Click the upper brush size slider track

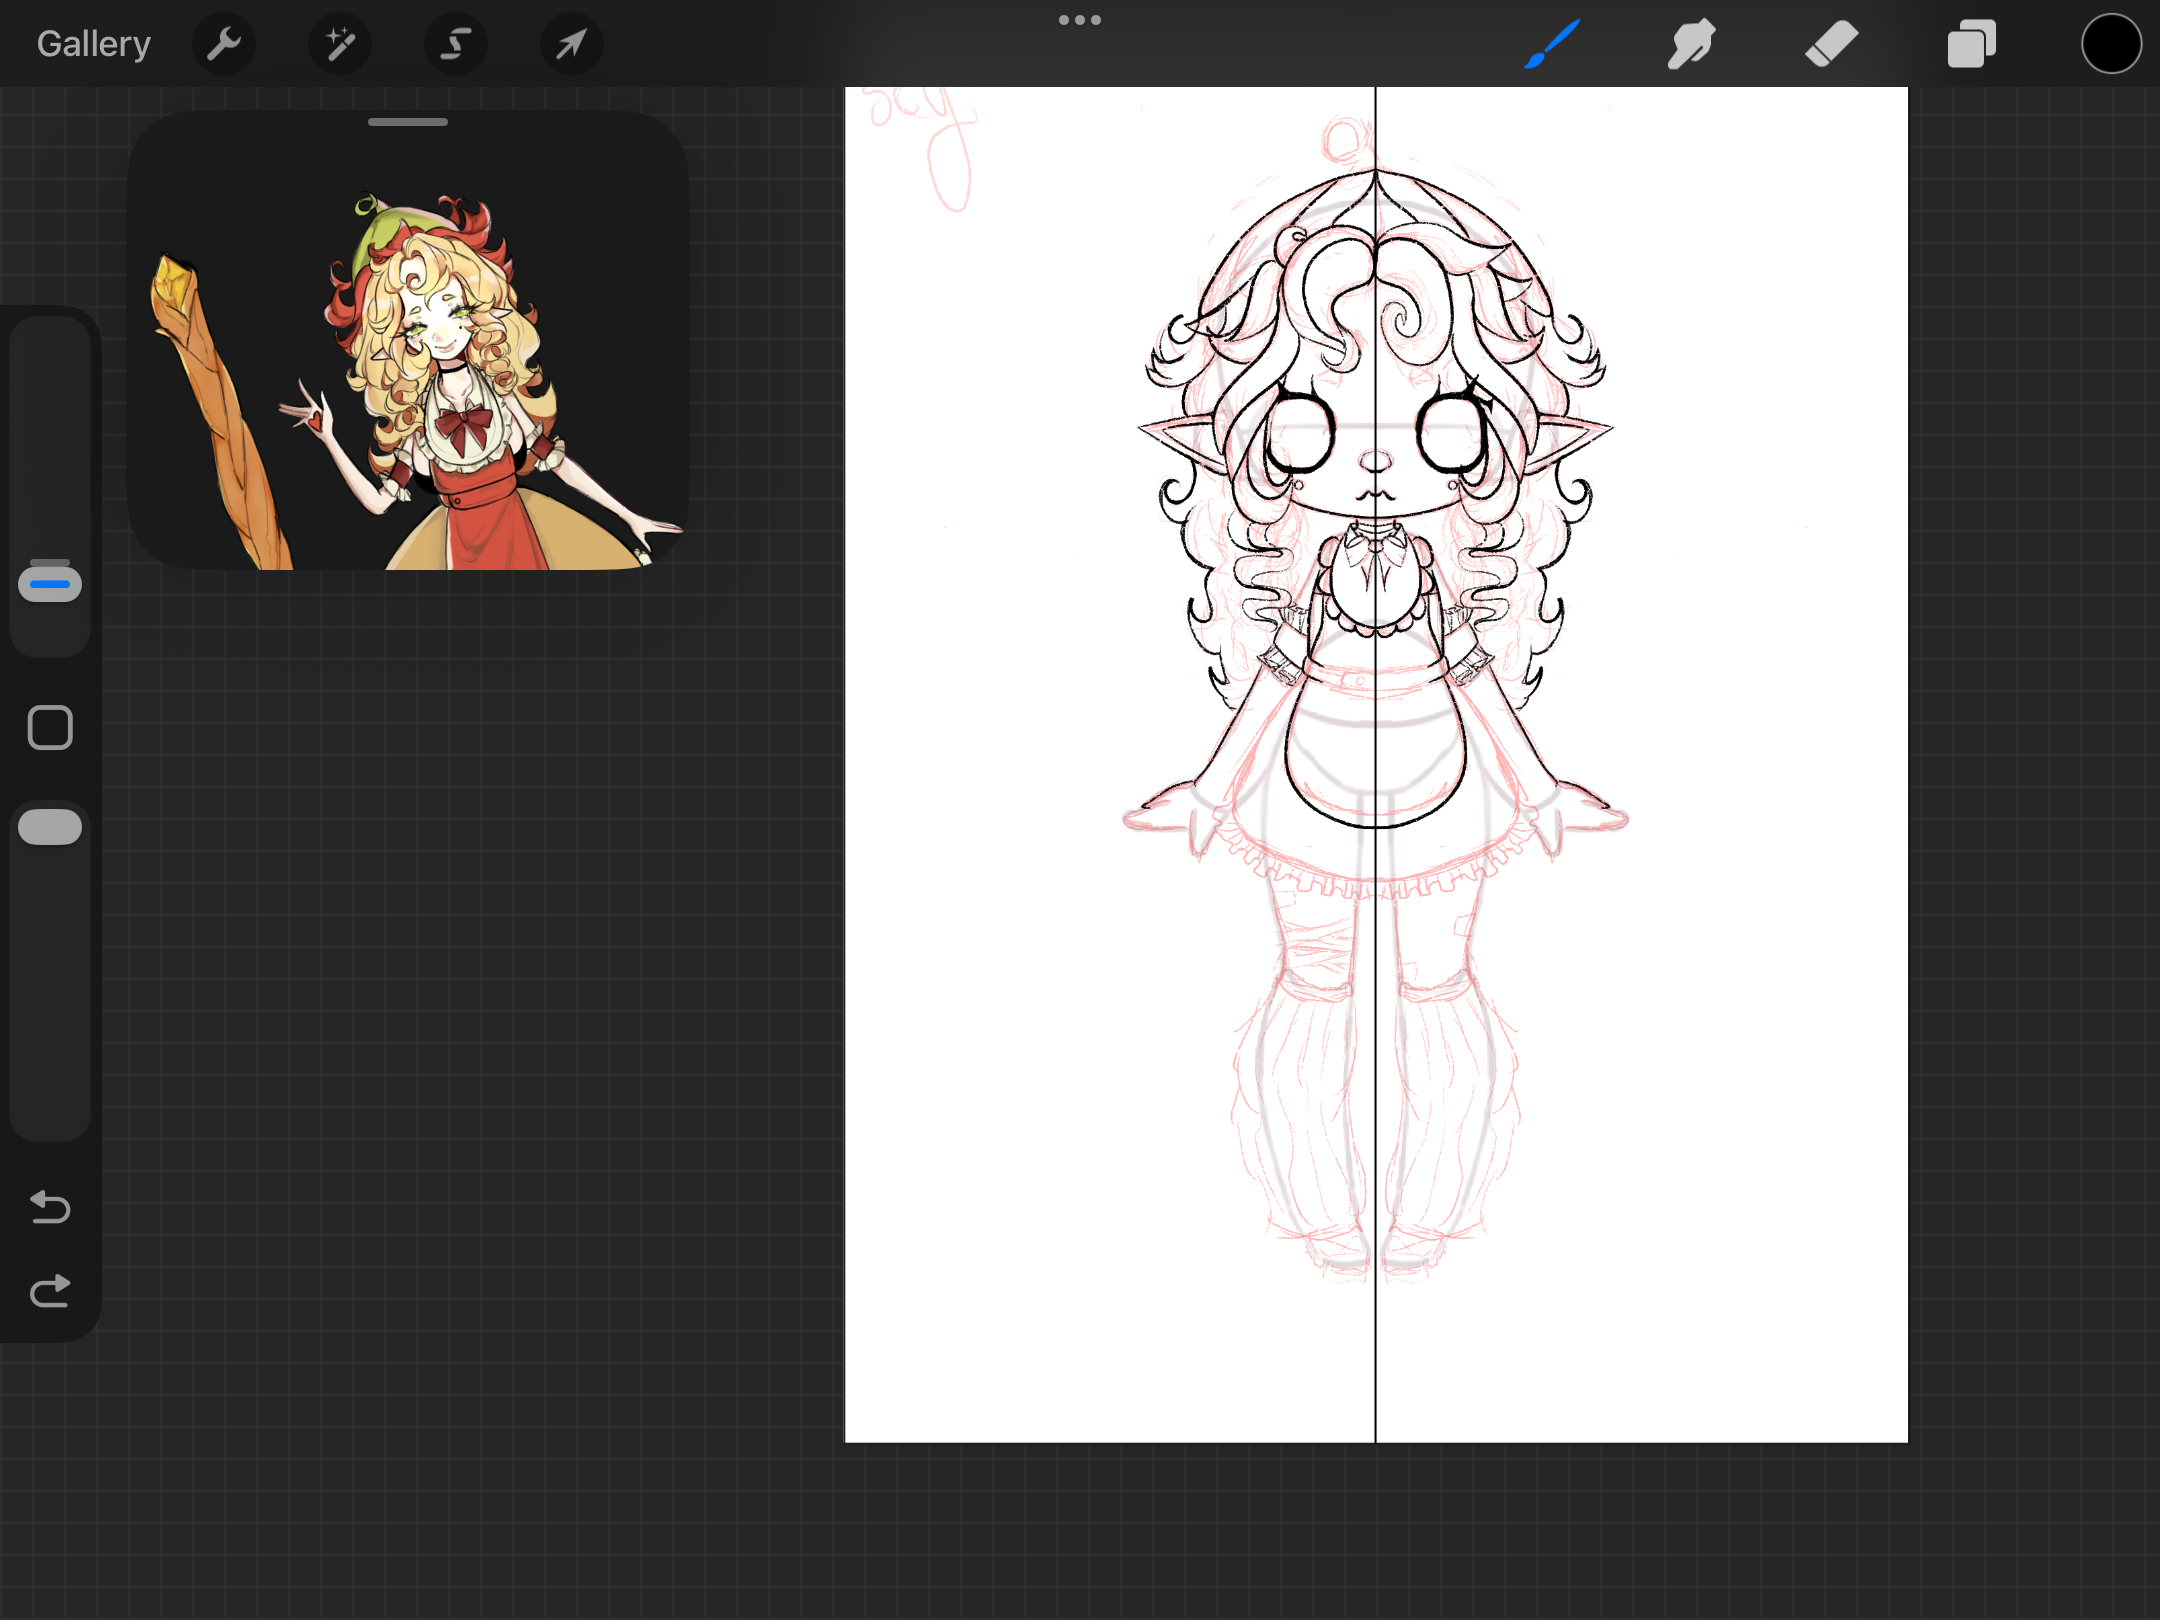pos(50,430)
